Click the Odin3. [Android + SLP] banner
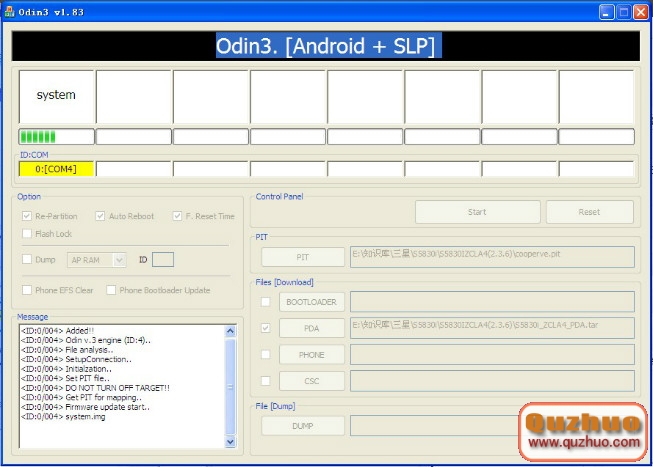The height and width of the screenshot is (467, 653). (326, 46)
